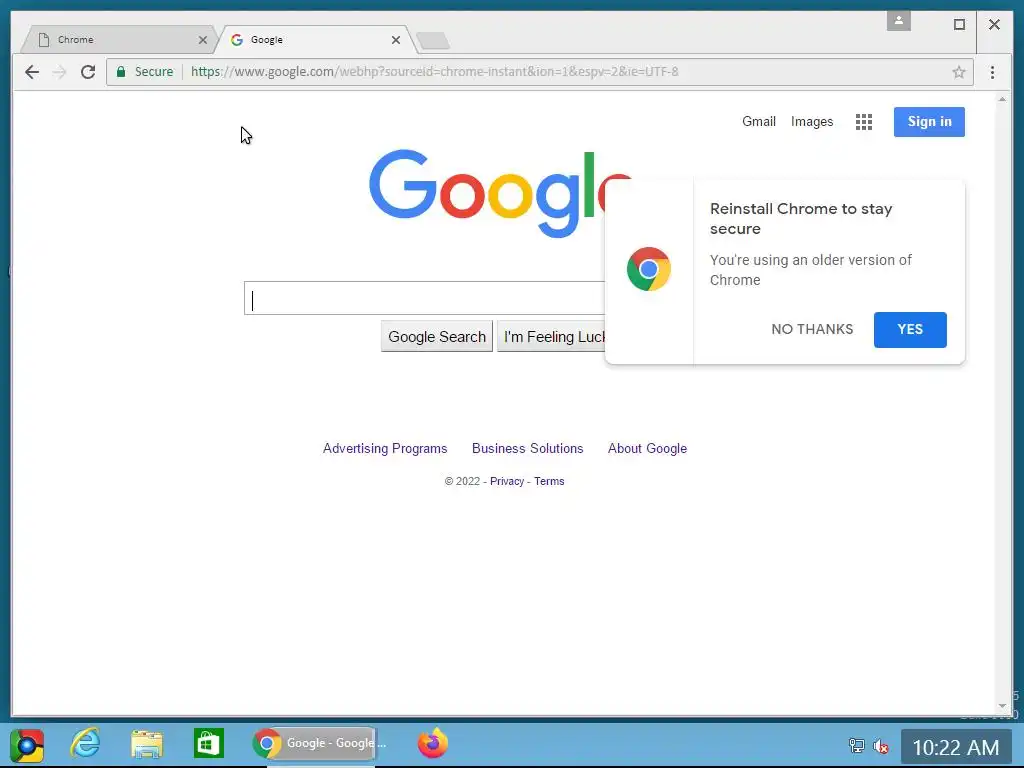Viewport: 1024px width, 768px height.
Task: Open Chrome's three-dot menu
Action: [992, 72]
